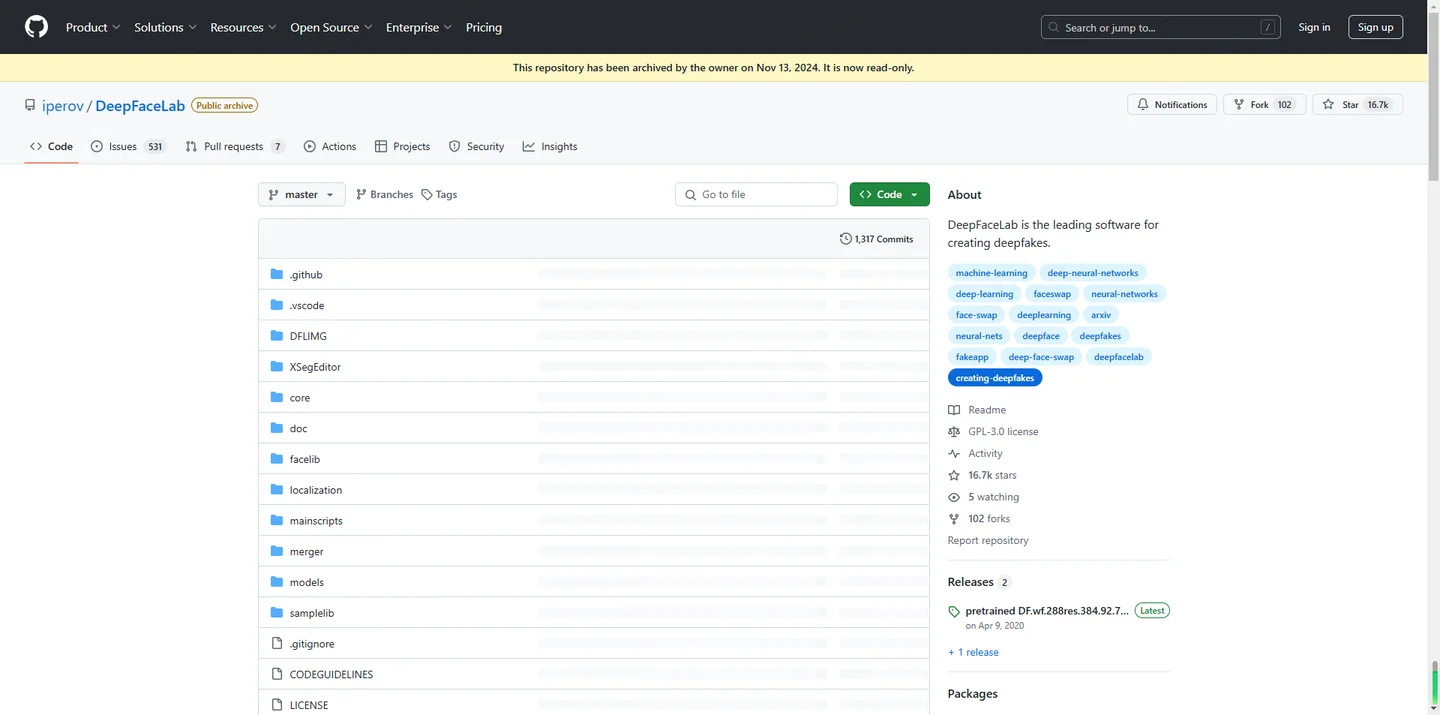
Task: Click the mainscripts folder icon
Action: (277, 520)
